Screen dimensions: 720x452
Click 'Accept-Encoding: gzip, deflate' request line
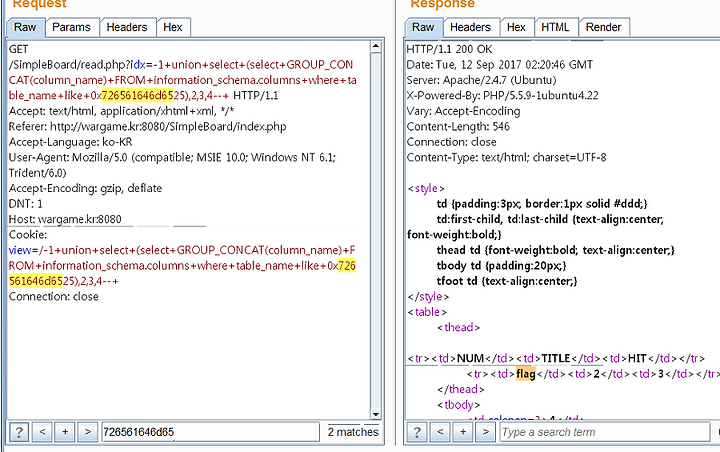[x=85, y=188]
